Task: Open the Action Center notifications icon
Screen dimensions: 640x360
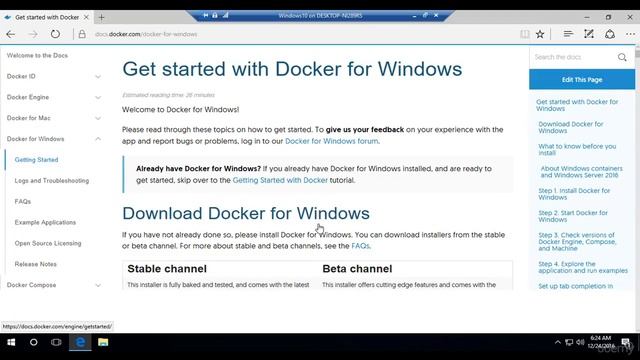Action: [625, 342]
